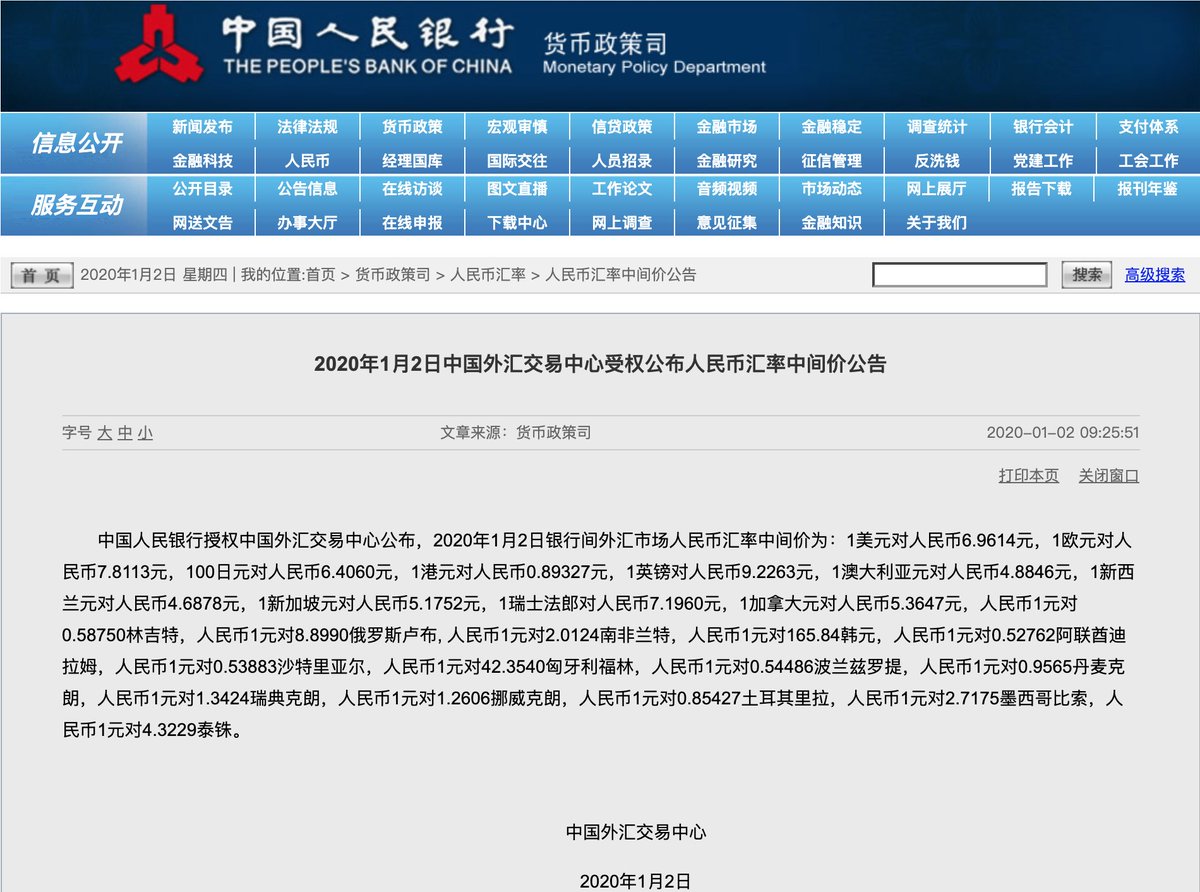The width and height of the screenshot is (1200, 892).
Task: Open the 工作论文 service link
Action: click(x=622, y=189)
